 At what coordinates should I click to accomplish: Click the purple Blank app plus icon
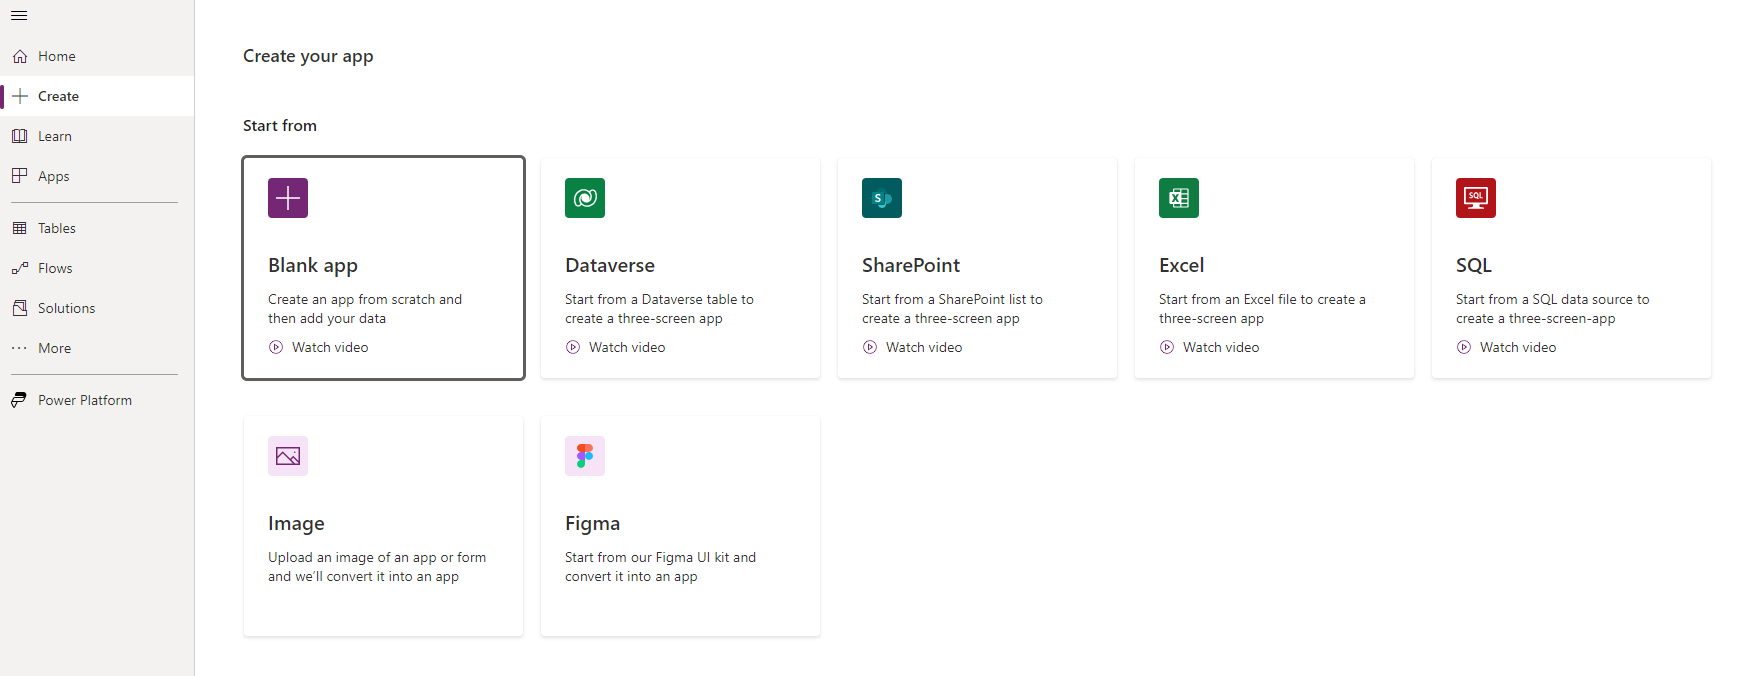288,198
